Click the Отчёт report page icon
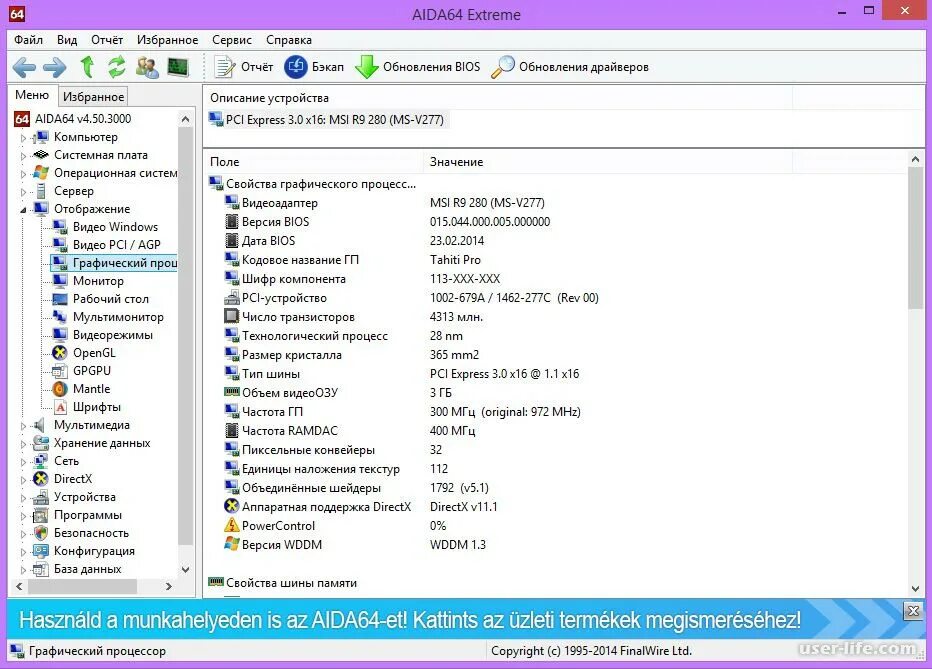The width and height of the screenshot is (932, 669). [224, 67]
